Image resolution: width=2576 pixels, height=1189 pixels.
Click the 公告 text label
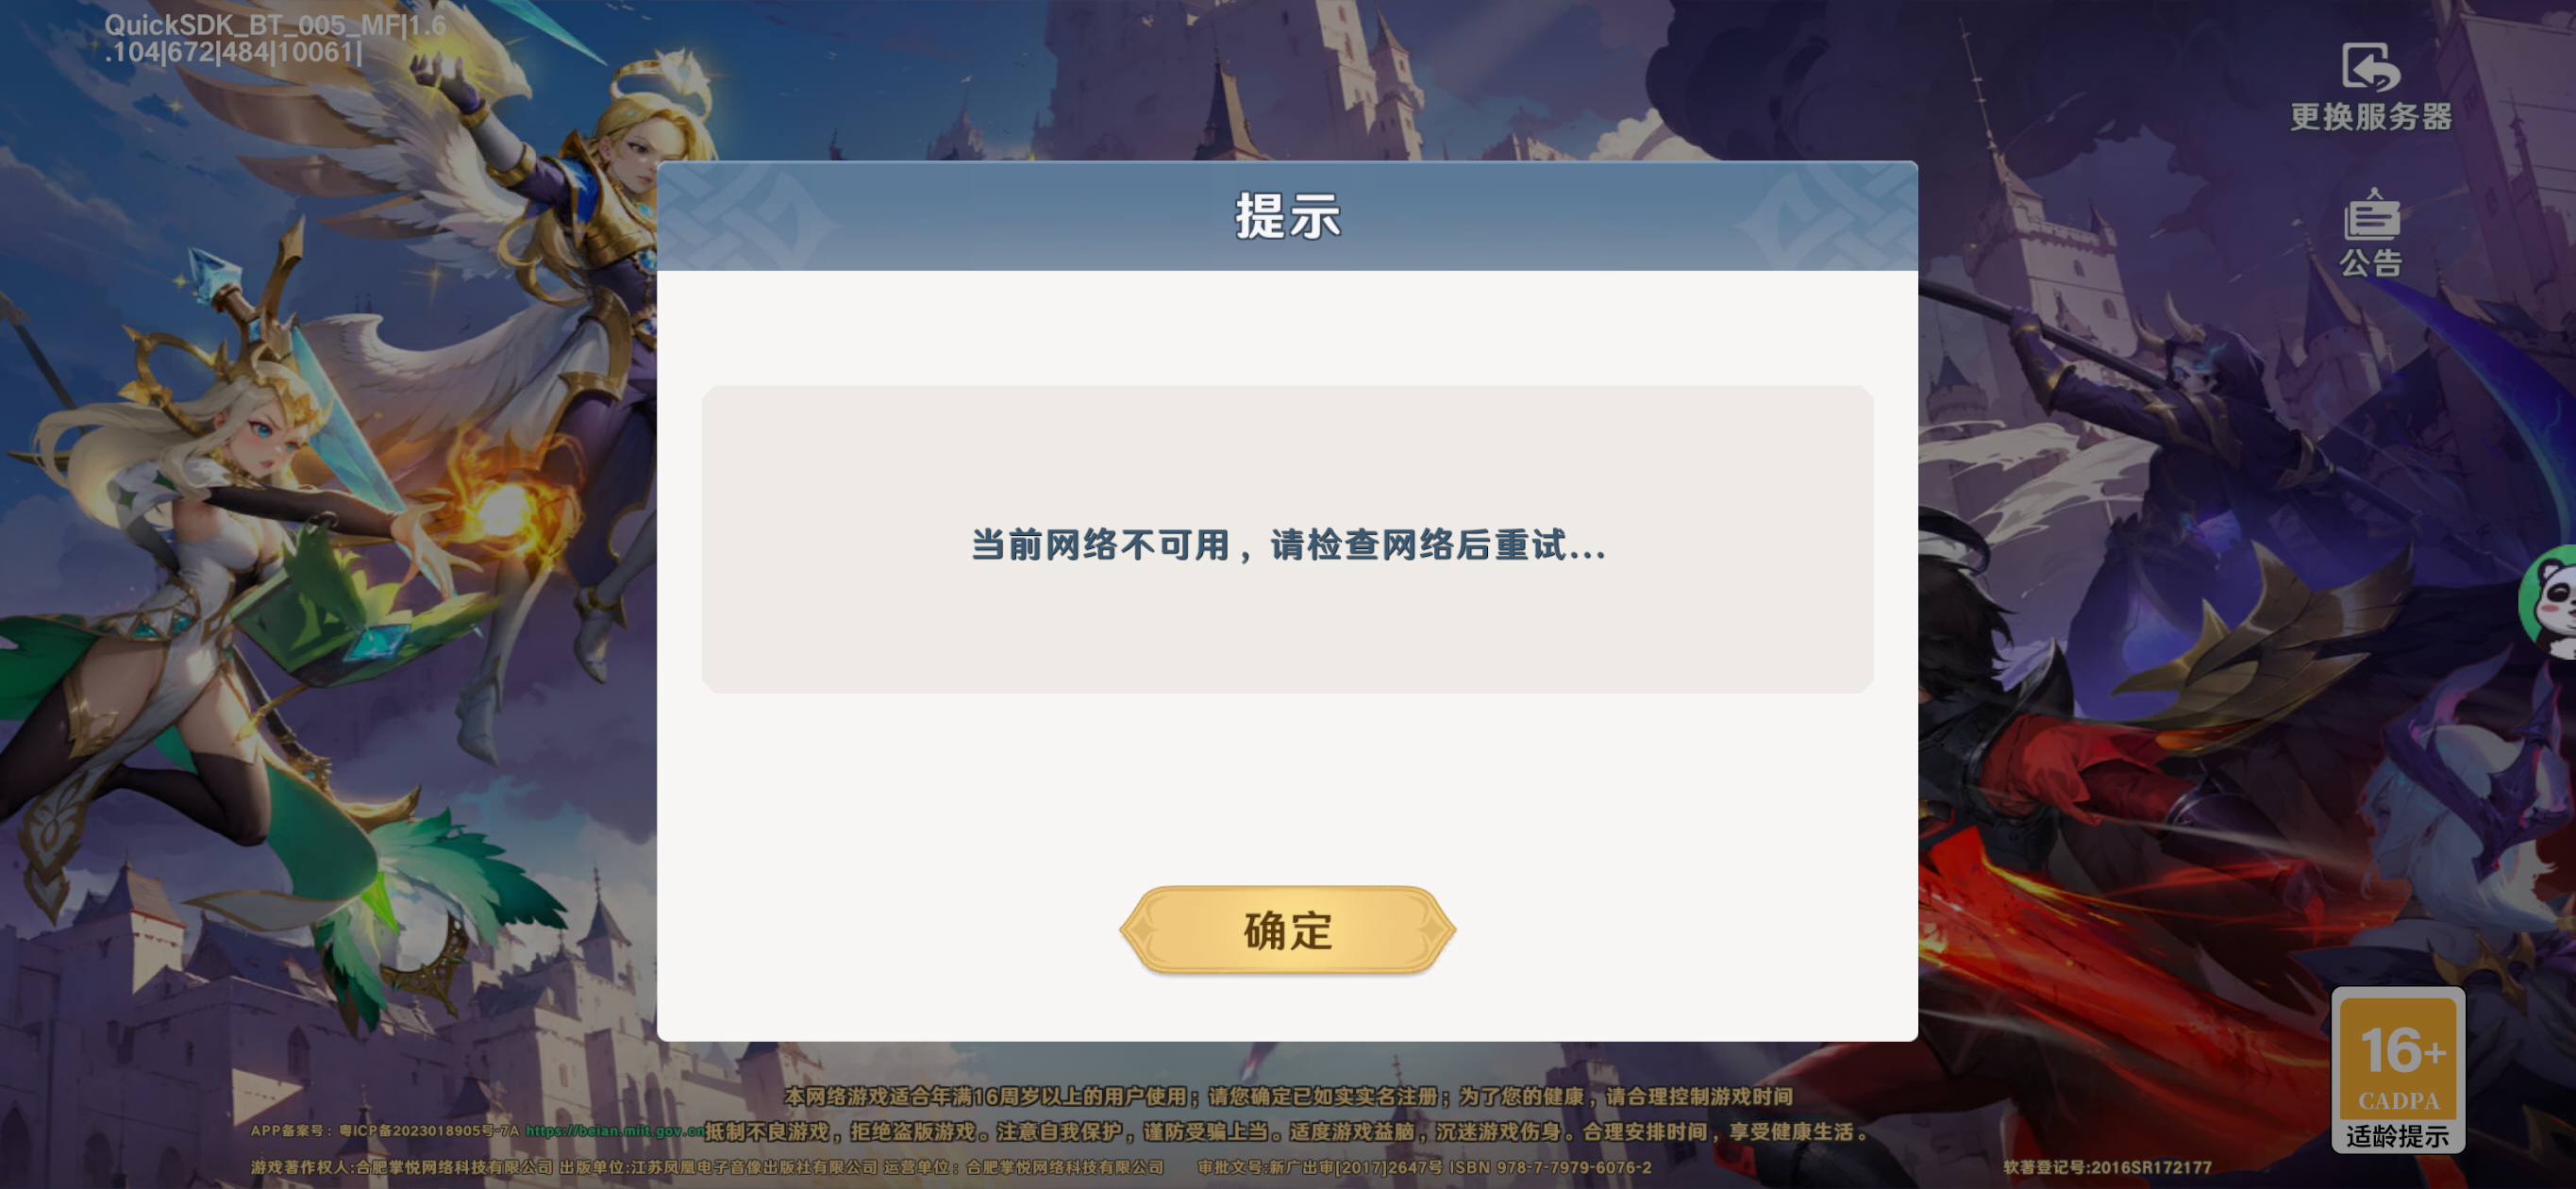click(2371, 262)
